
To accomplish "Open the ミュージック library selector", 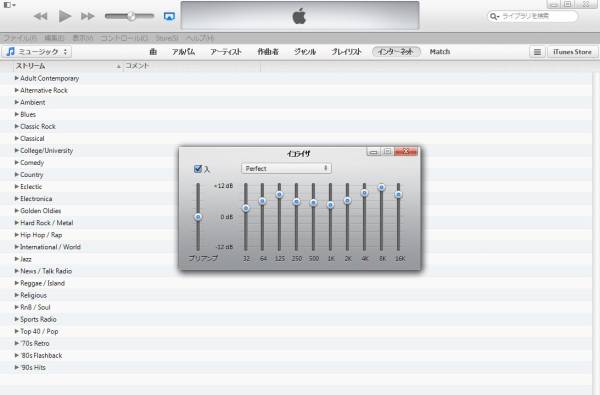I will pos(37,52).
